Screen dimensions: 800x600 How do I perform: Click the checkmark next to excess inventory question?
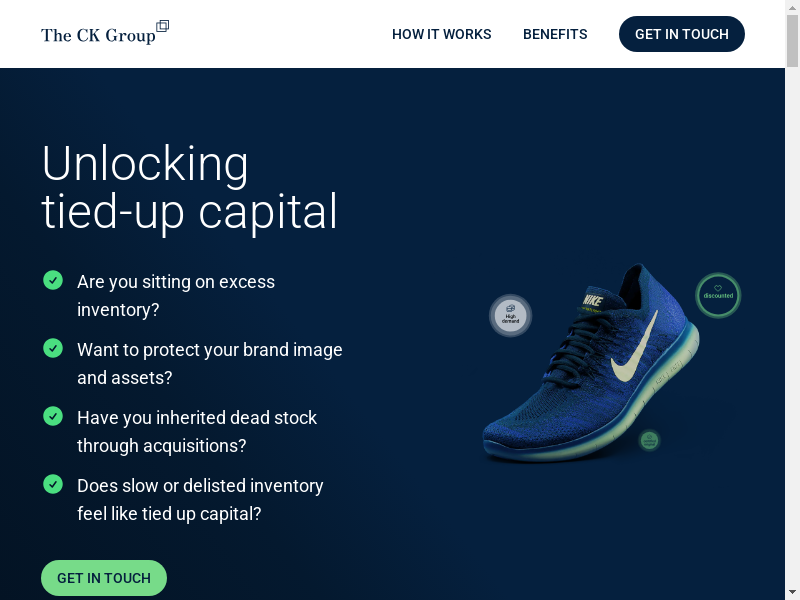(x=53, y=280)
